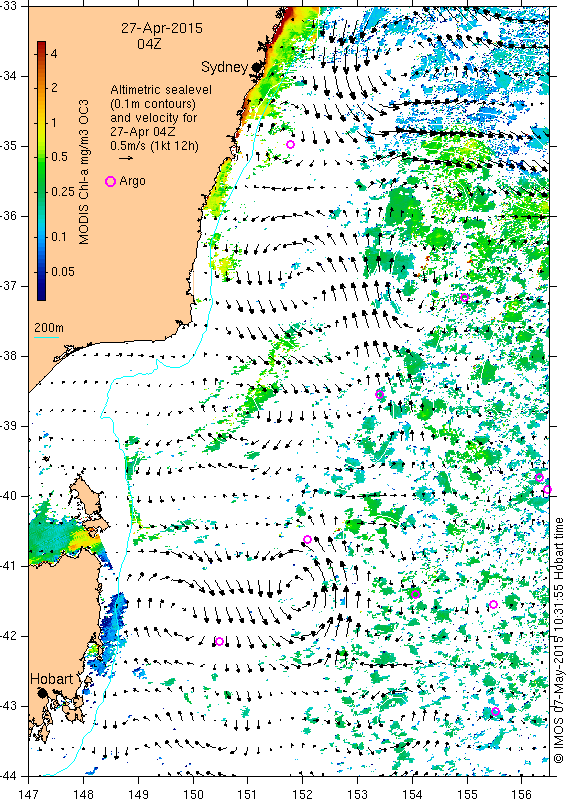Screen dimensions: 570x800
Task: Click the green section of colorbar at 0.25
Action: pyautogui.click(x=41, y=192)
